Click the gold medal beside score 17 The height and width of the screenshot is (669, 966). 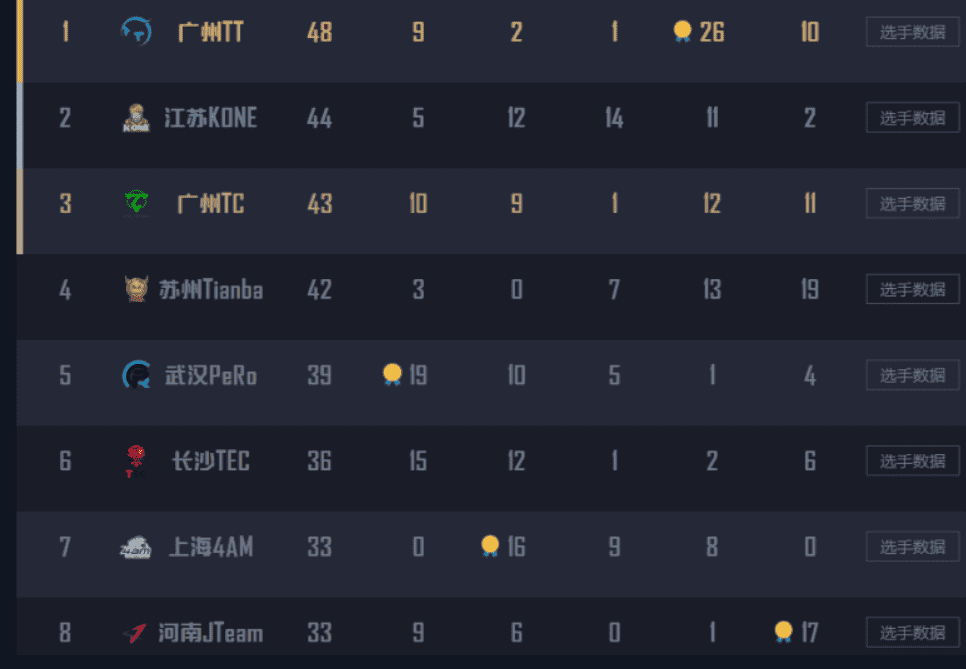[783, 631]
